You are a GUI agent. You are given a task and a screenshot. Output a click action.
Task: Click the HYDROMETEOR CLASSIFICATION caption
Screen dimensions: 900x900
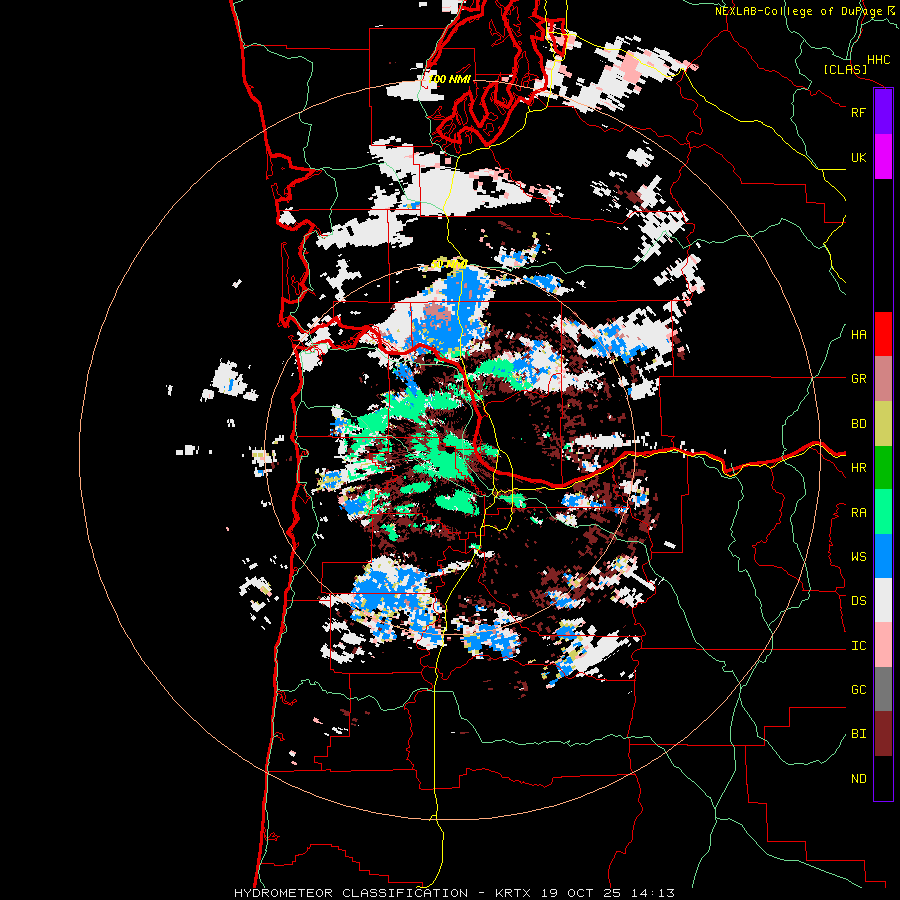tap(351, 893)
